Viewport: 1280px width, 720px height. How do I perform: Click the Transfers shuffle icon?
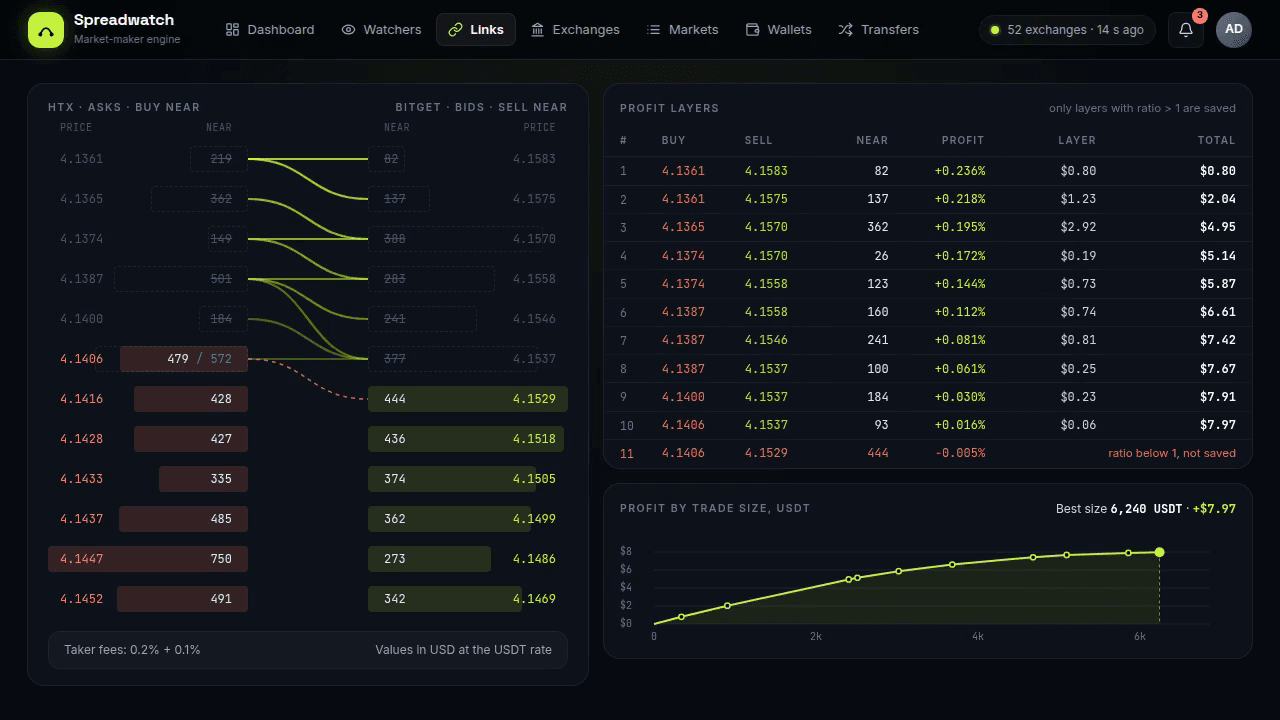click(846, 30)
